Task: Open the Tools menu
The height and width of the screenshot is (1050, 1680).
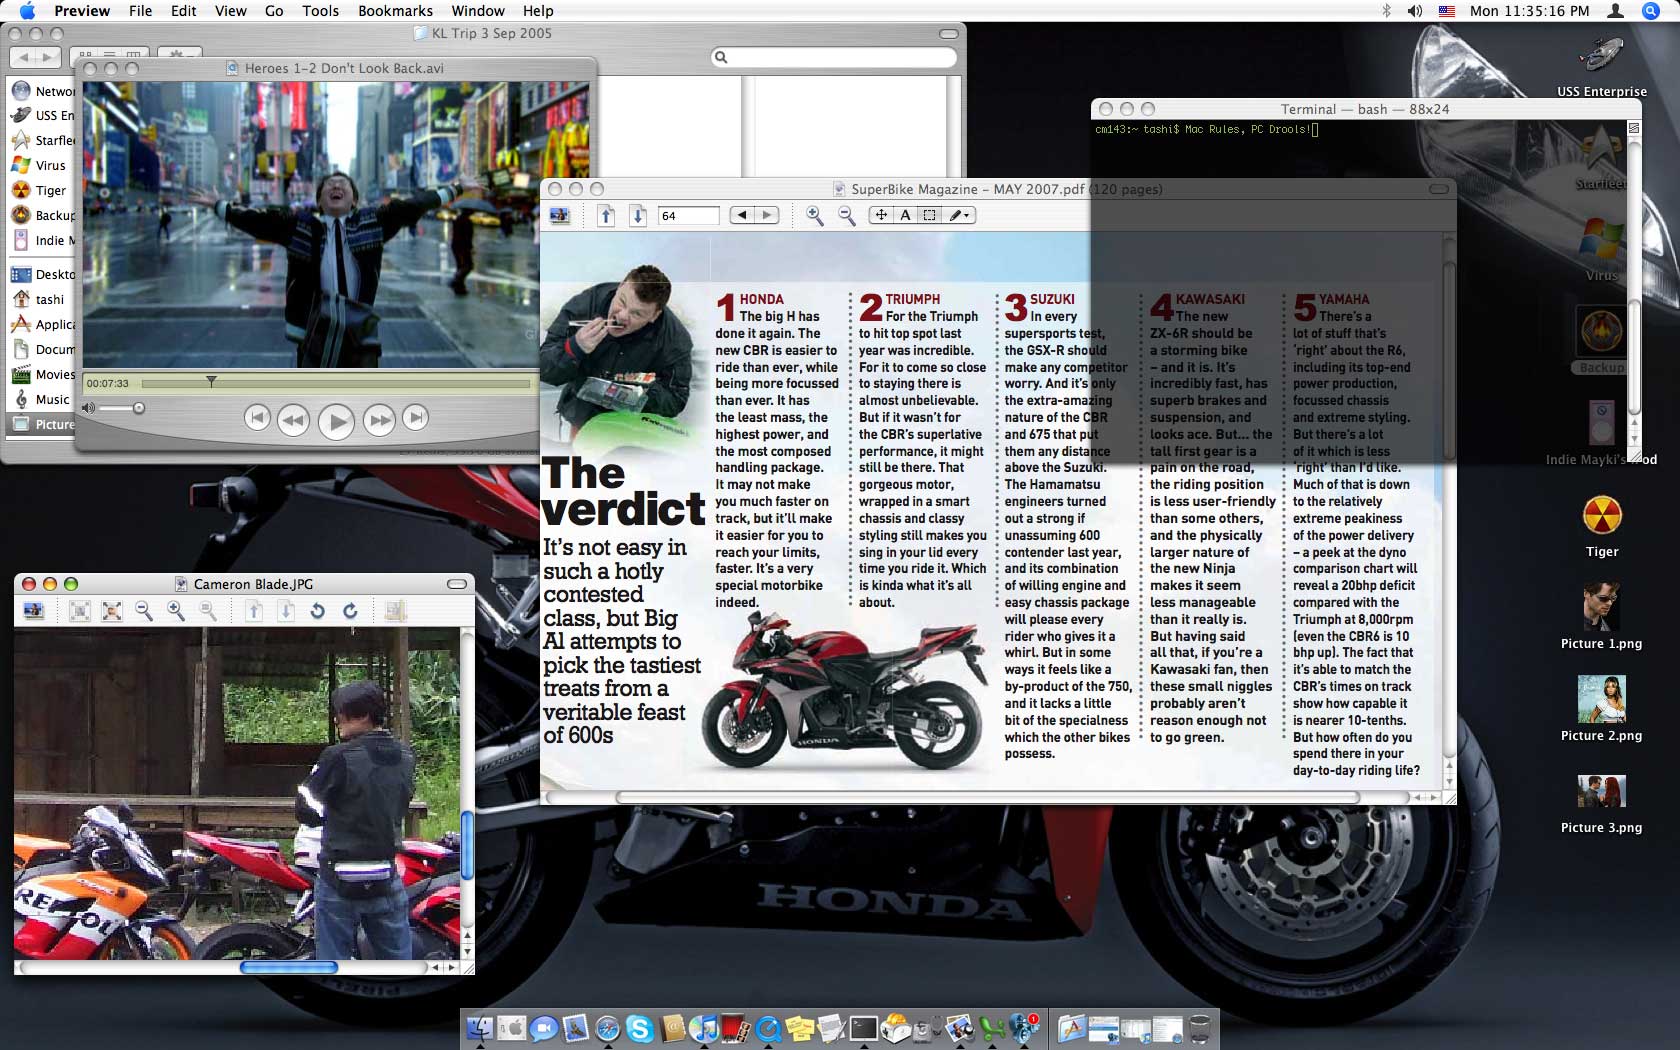Action: click(321, 11)
